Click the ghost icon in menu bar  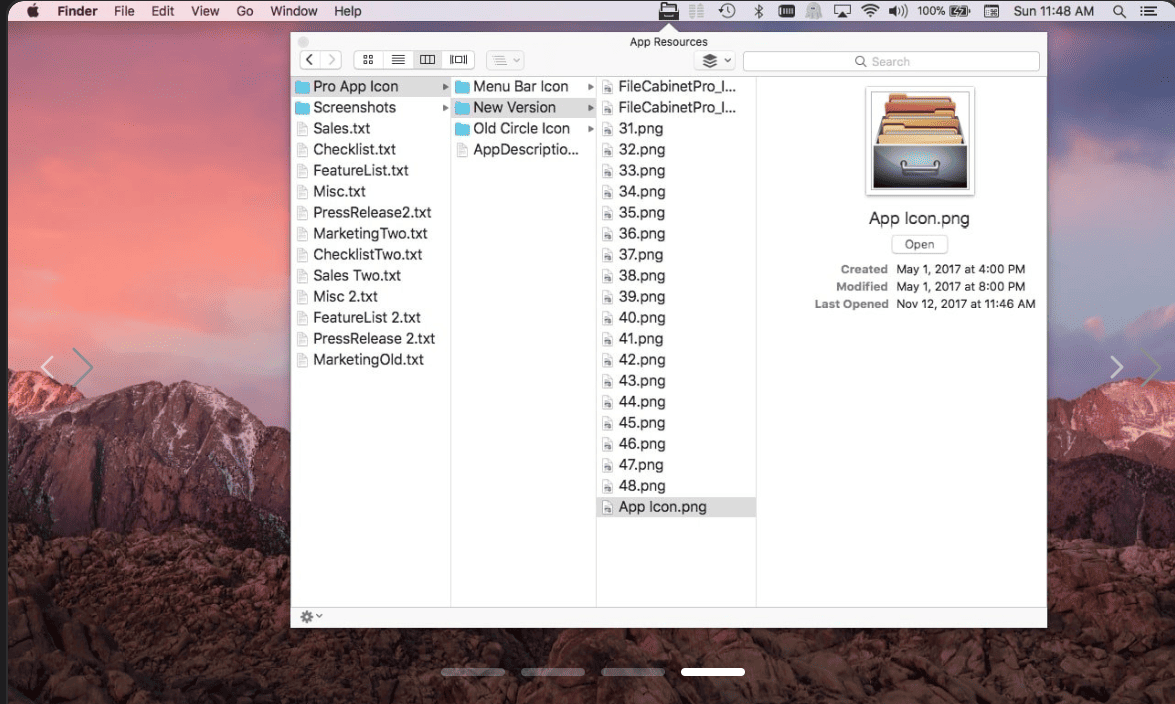click(813, 11)
